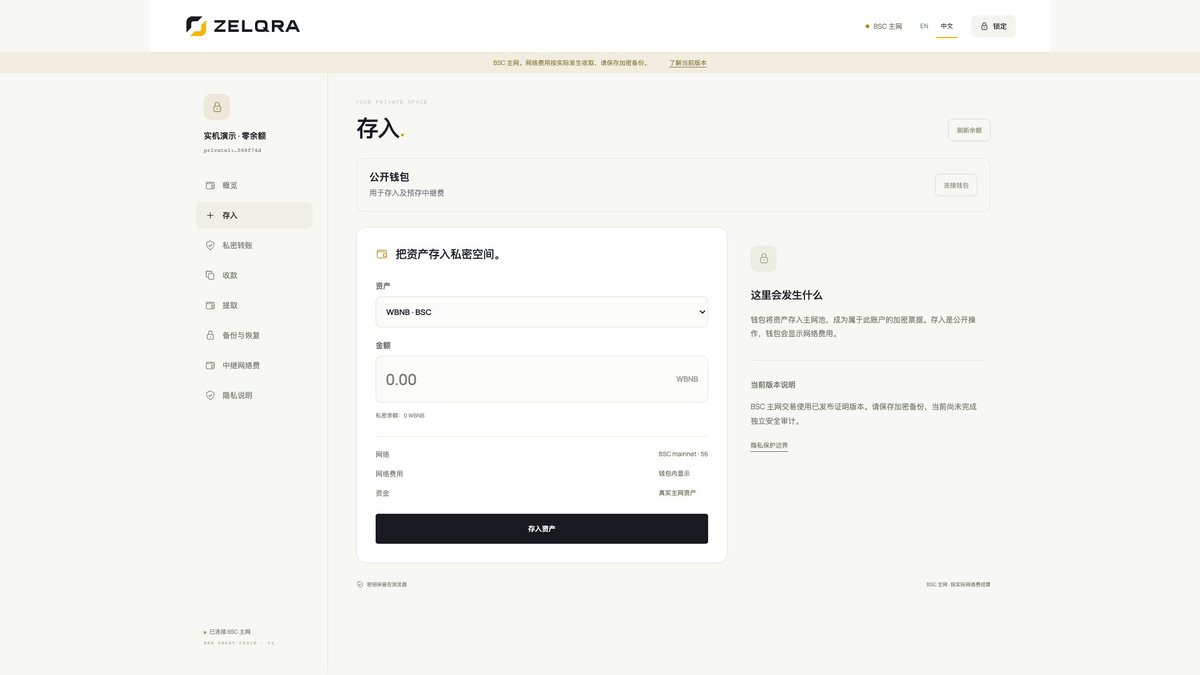Image resolution: width=1200 pixels, height=675 pixels.
Task: Go to the 存入 sidebar item
Action: (x=254, y=215)
